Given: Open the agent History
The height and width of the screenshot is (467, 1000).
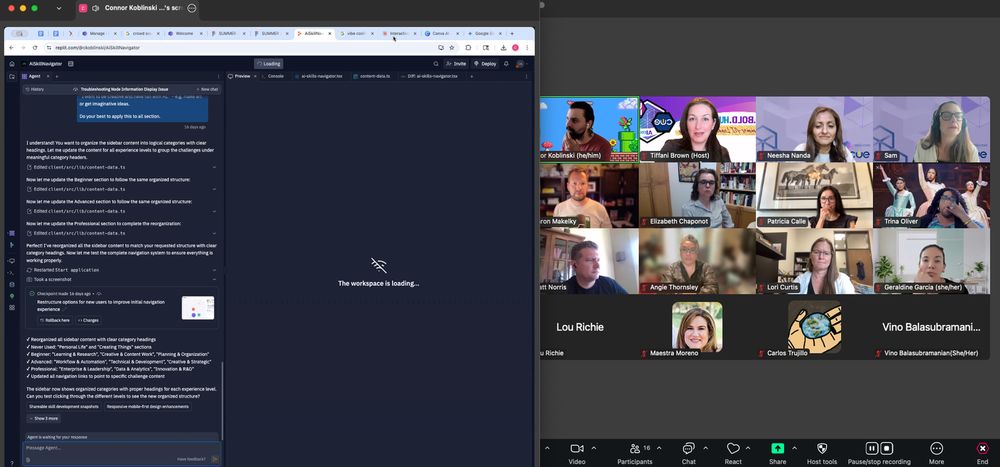Looking at the screenshot, I should 34,89.
